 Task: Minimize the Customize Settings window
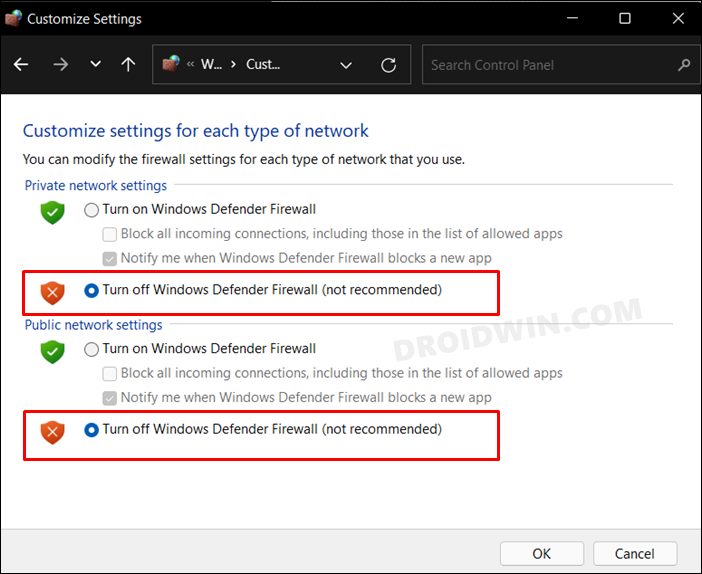tap(572, 18)
